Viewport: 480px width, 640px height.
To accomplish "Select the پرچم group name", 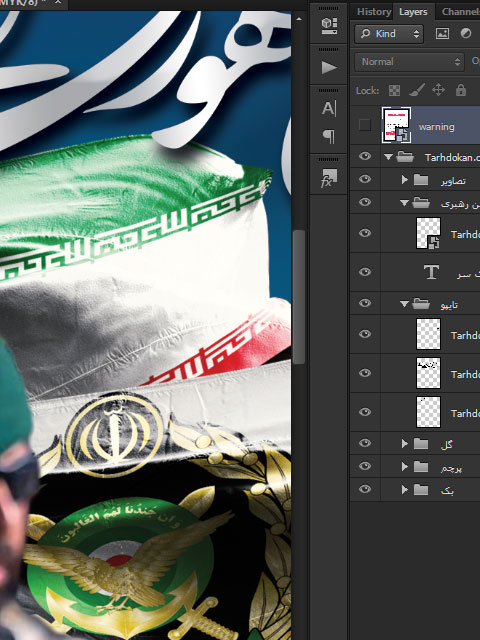I will 451,468.
